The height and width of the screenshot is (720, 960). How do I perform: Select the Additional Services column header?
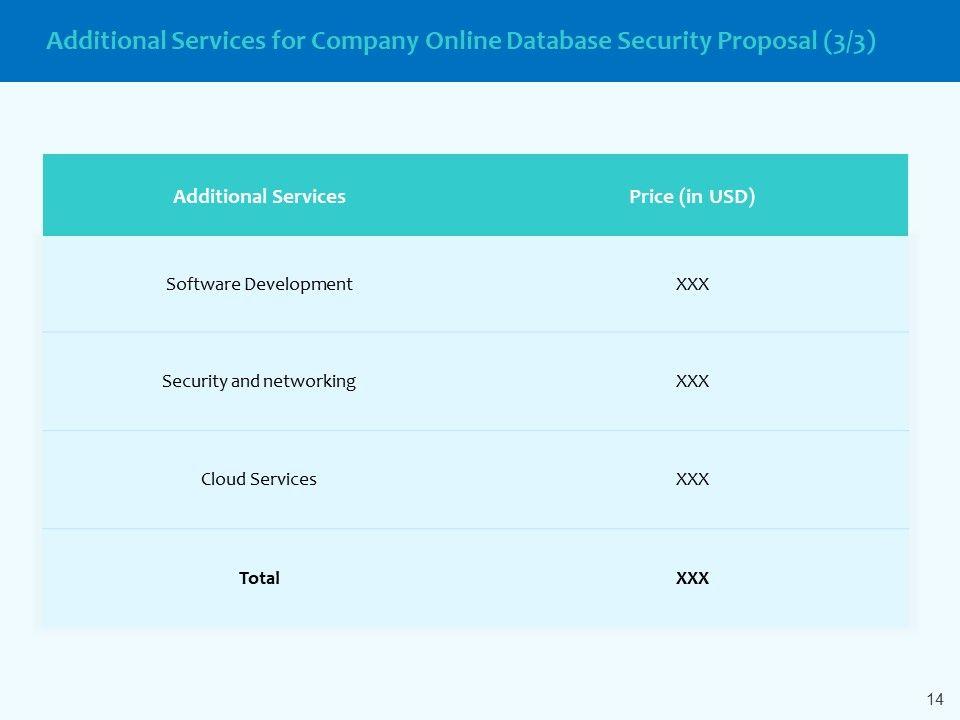259,196
